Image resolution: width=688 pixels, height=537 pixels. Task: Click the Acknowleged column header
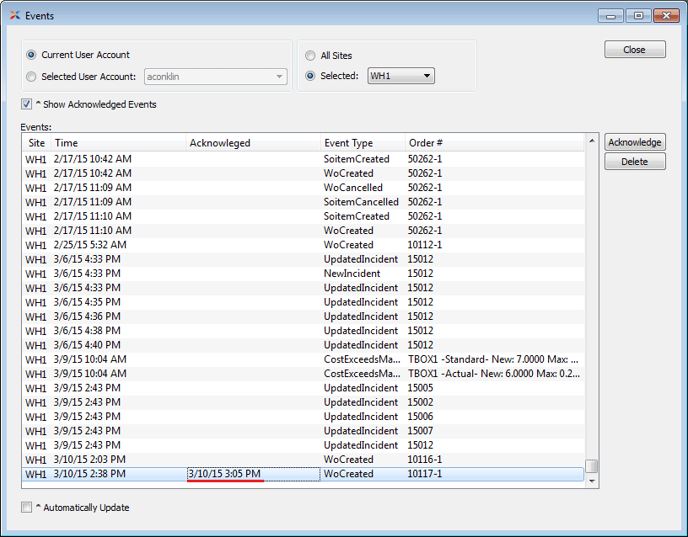[x=253, y=143]
